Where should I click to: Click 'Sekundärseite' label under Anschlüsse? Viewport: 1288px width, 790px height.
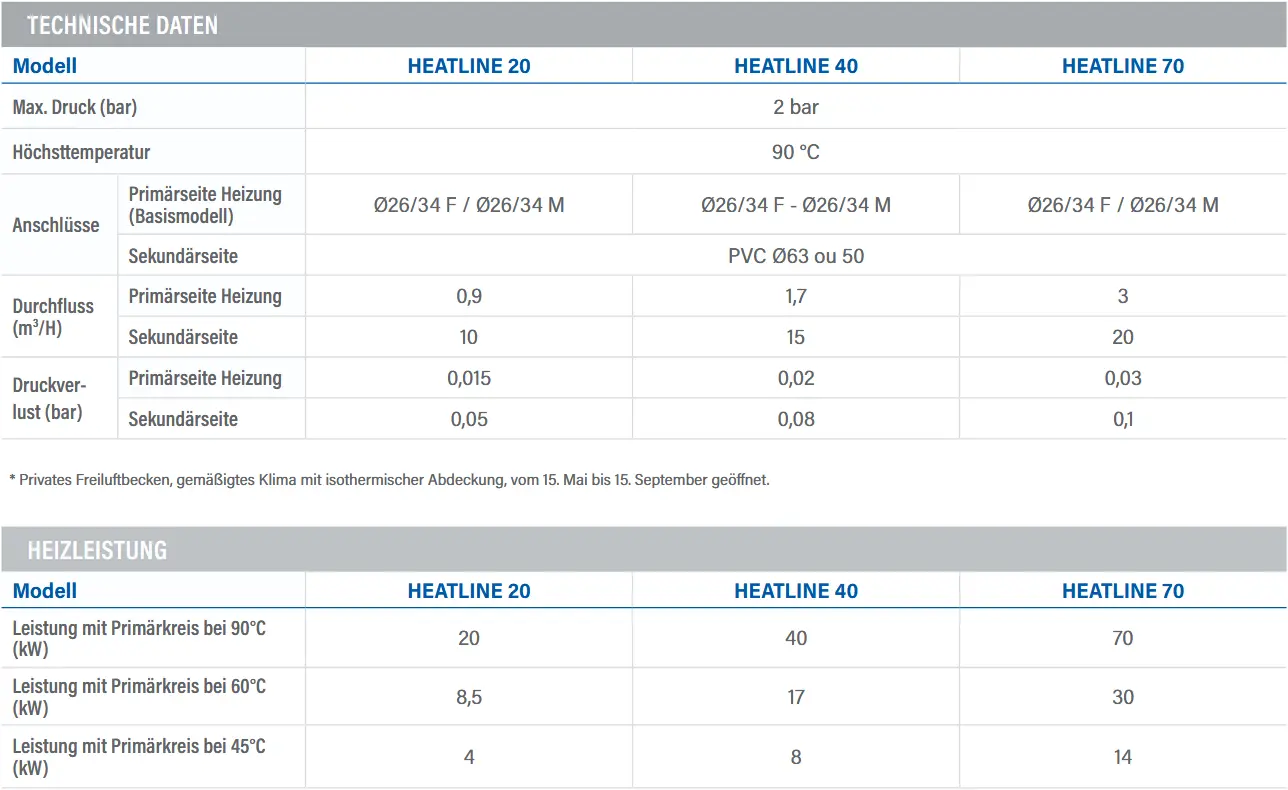pos(183,256)
